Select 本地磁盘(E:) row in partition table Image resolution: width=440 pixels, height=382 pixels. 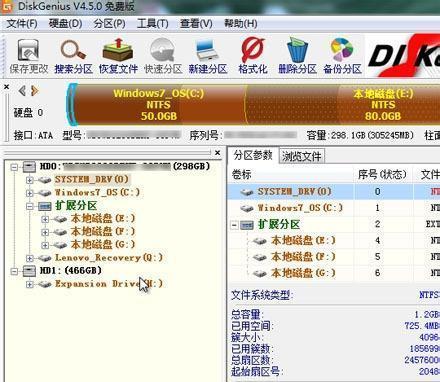[333, 241]
